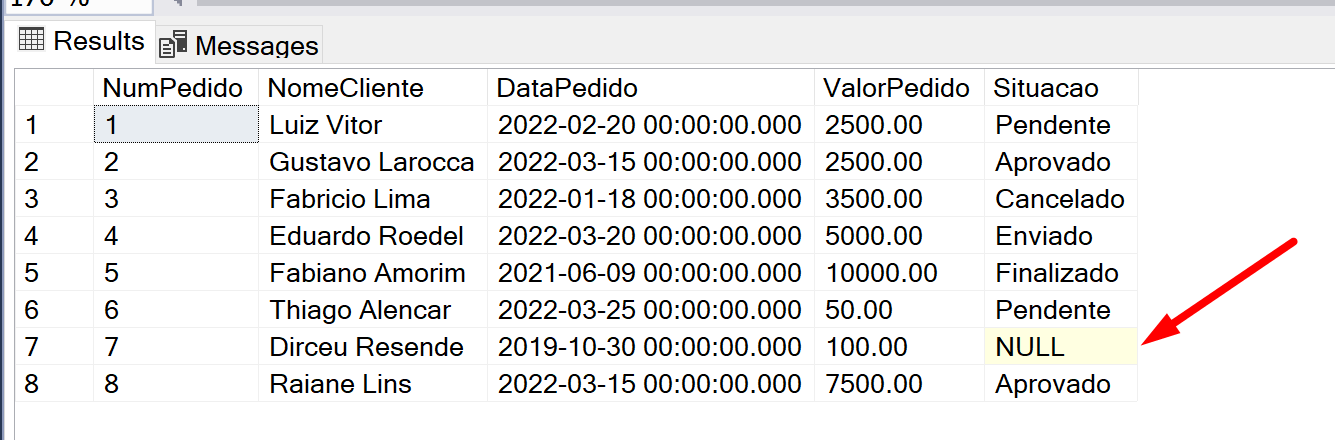Click the Cancelado status cell

point(1061,199)
